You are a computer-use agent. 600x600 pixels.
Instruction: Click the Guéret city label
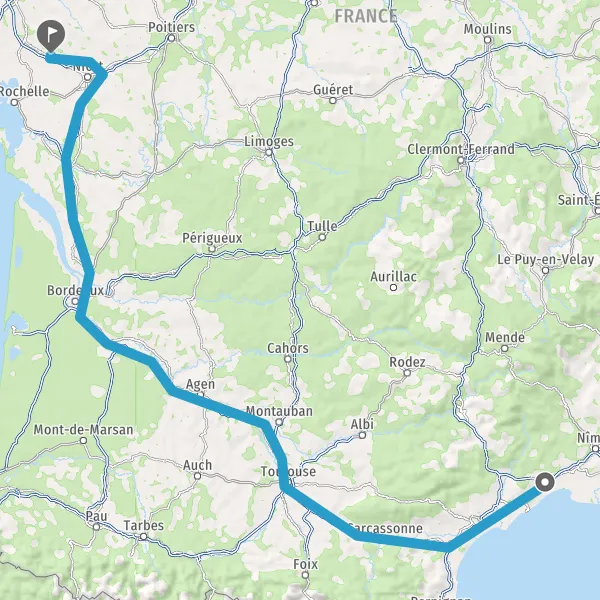click(333, 90)
